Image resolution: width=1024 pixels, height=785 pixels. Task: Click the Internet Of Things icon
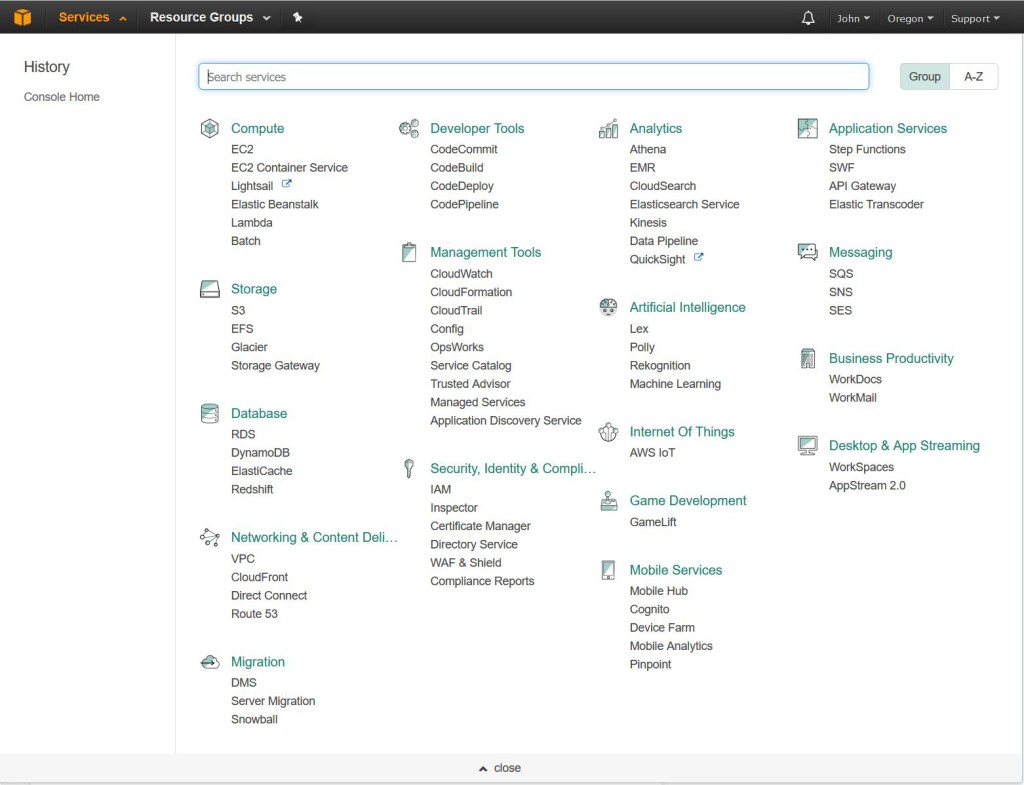[x=608, y=432]
